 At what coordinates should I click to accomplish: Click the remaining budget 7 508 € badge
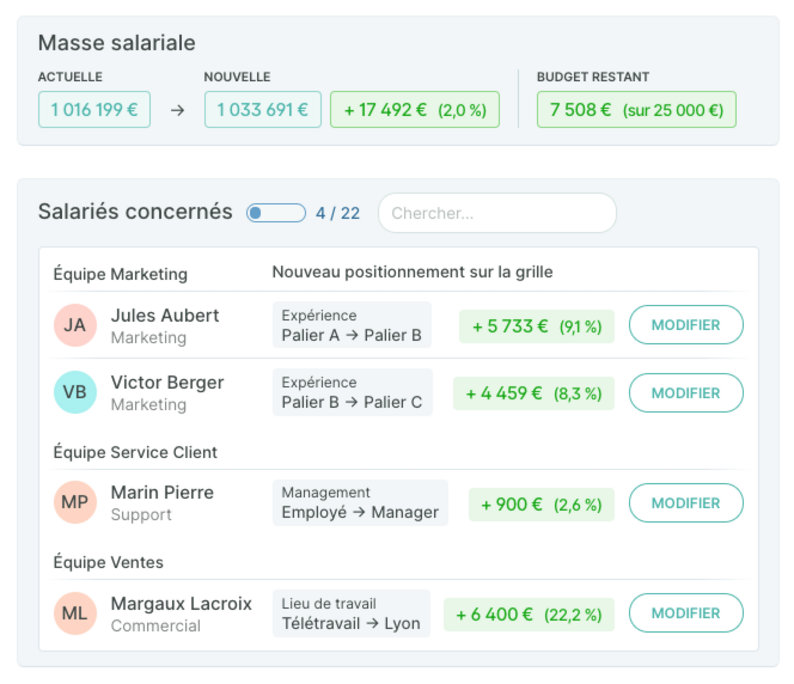point(637,109)
